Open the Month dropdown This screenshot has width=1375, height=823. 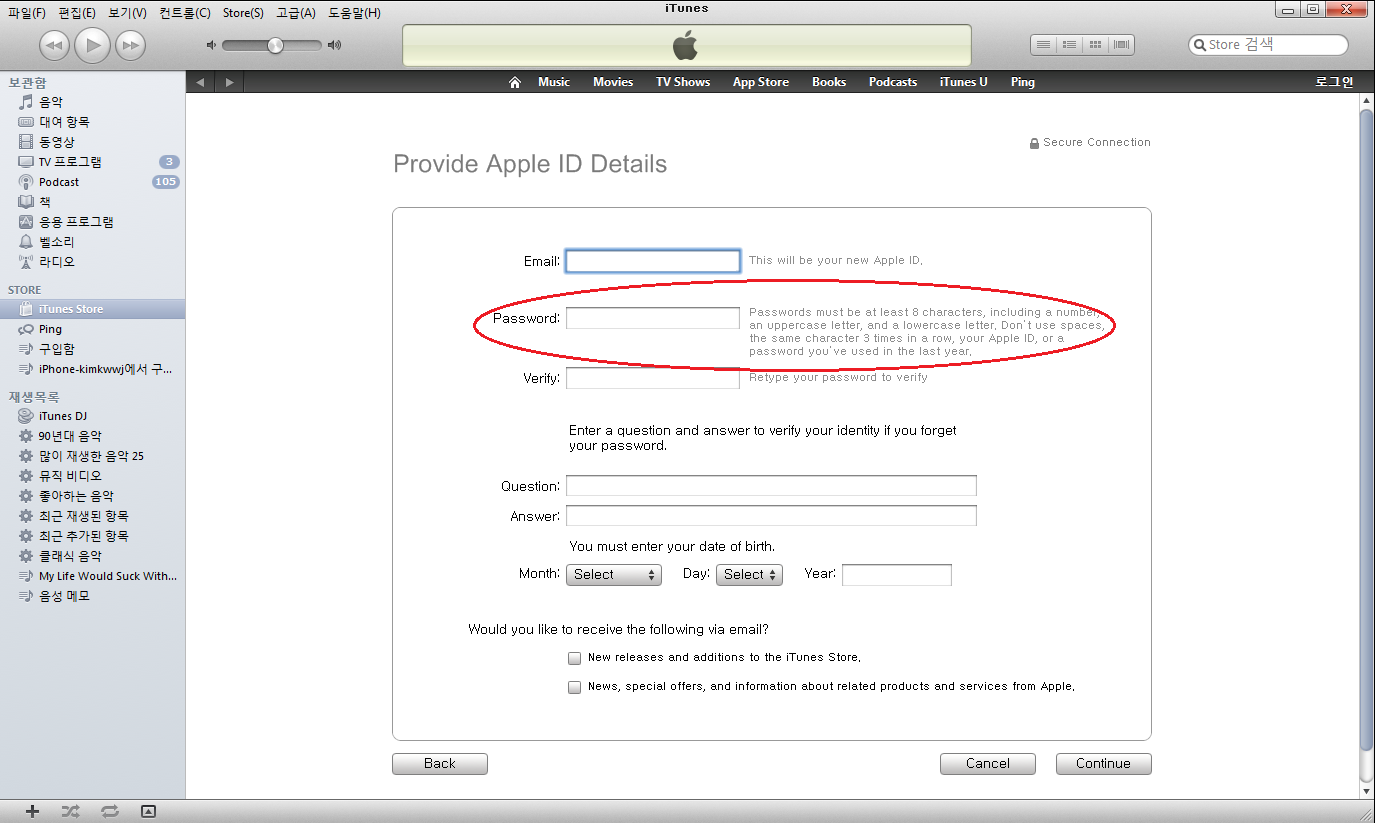tap(614, 574)
